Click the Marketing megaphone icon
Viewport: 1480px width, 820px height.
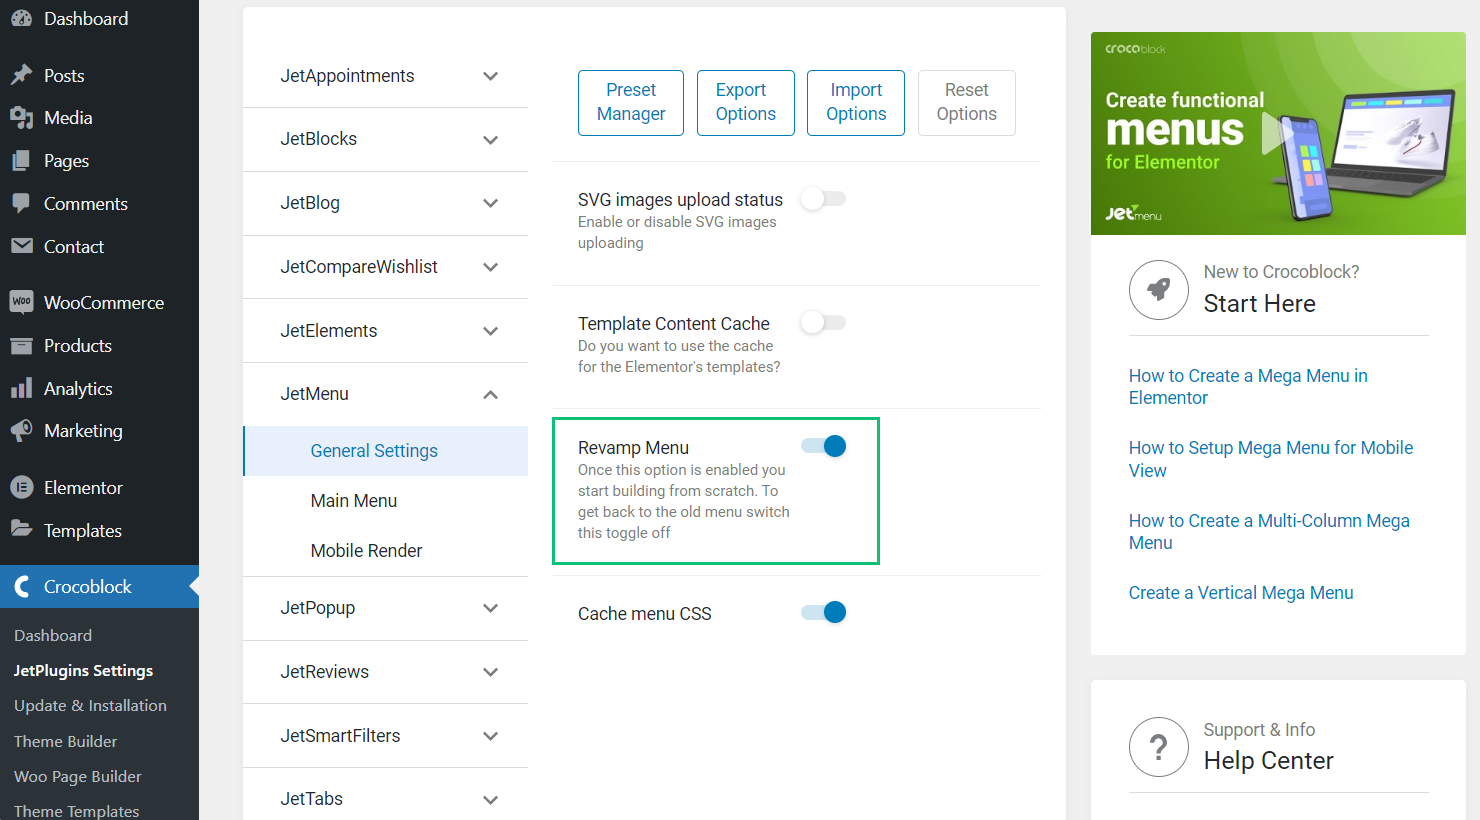pos(21,431)
